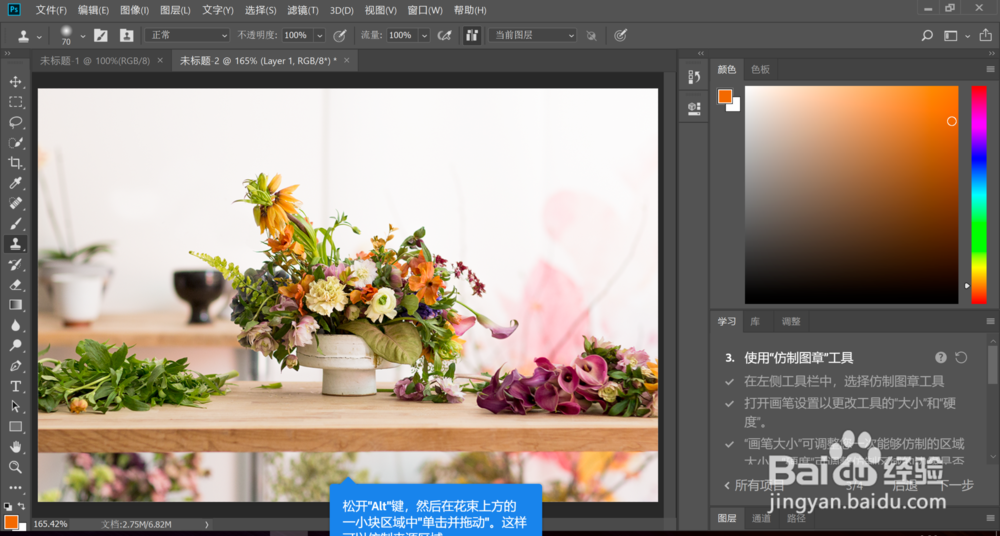Open the blend mode dropdown 正常
Screen dimensions: 1000x536
187,36
